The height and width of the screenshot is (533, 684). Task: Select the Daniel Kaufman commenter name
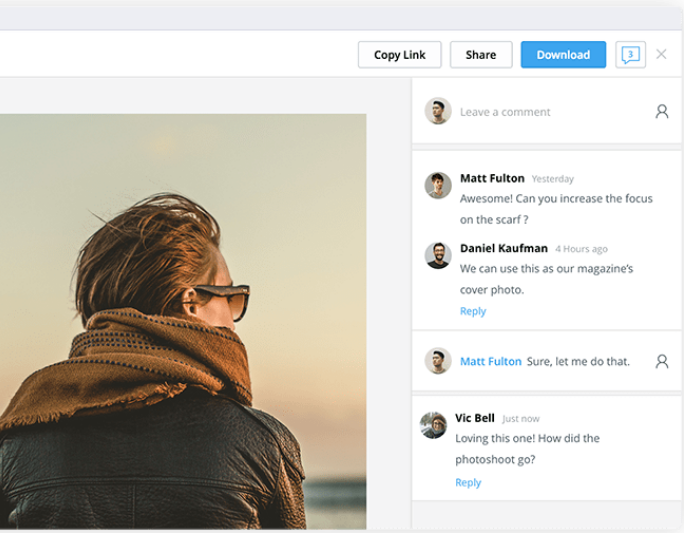[x=504, y=248]
